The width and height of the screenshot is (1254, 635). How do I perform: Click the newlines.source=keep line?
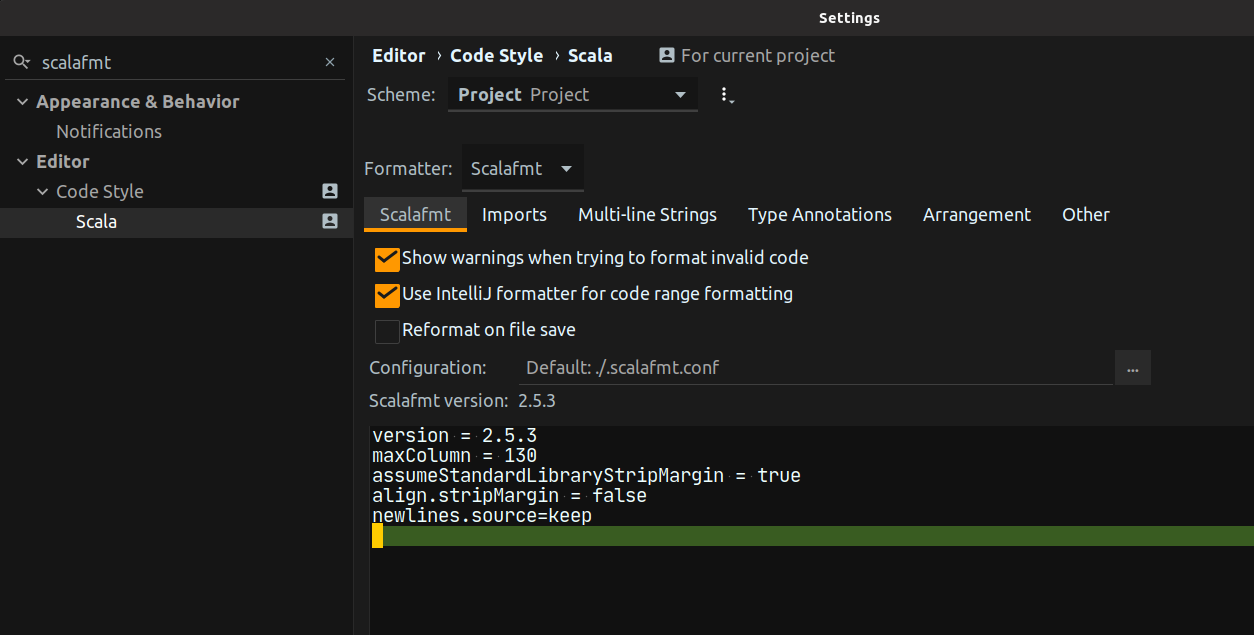click(x=482, y=516)
